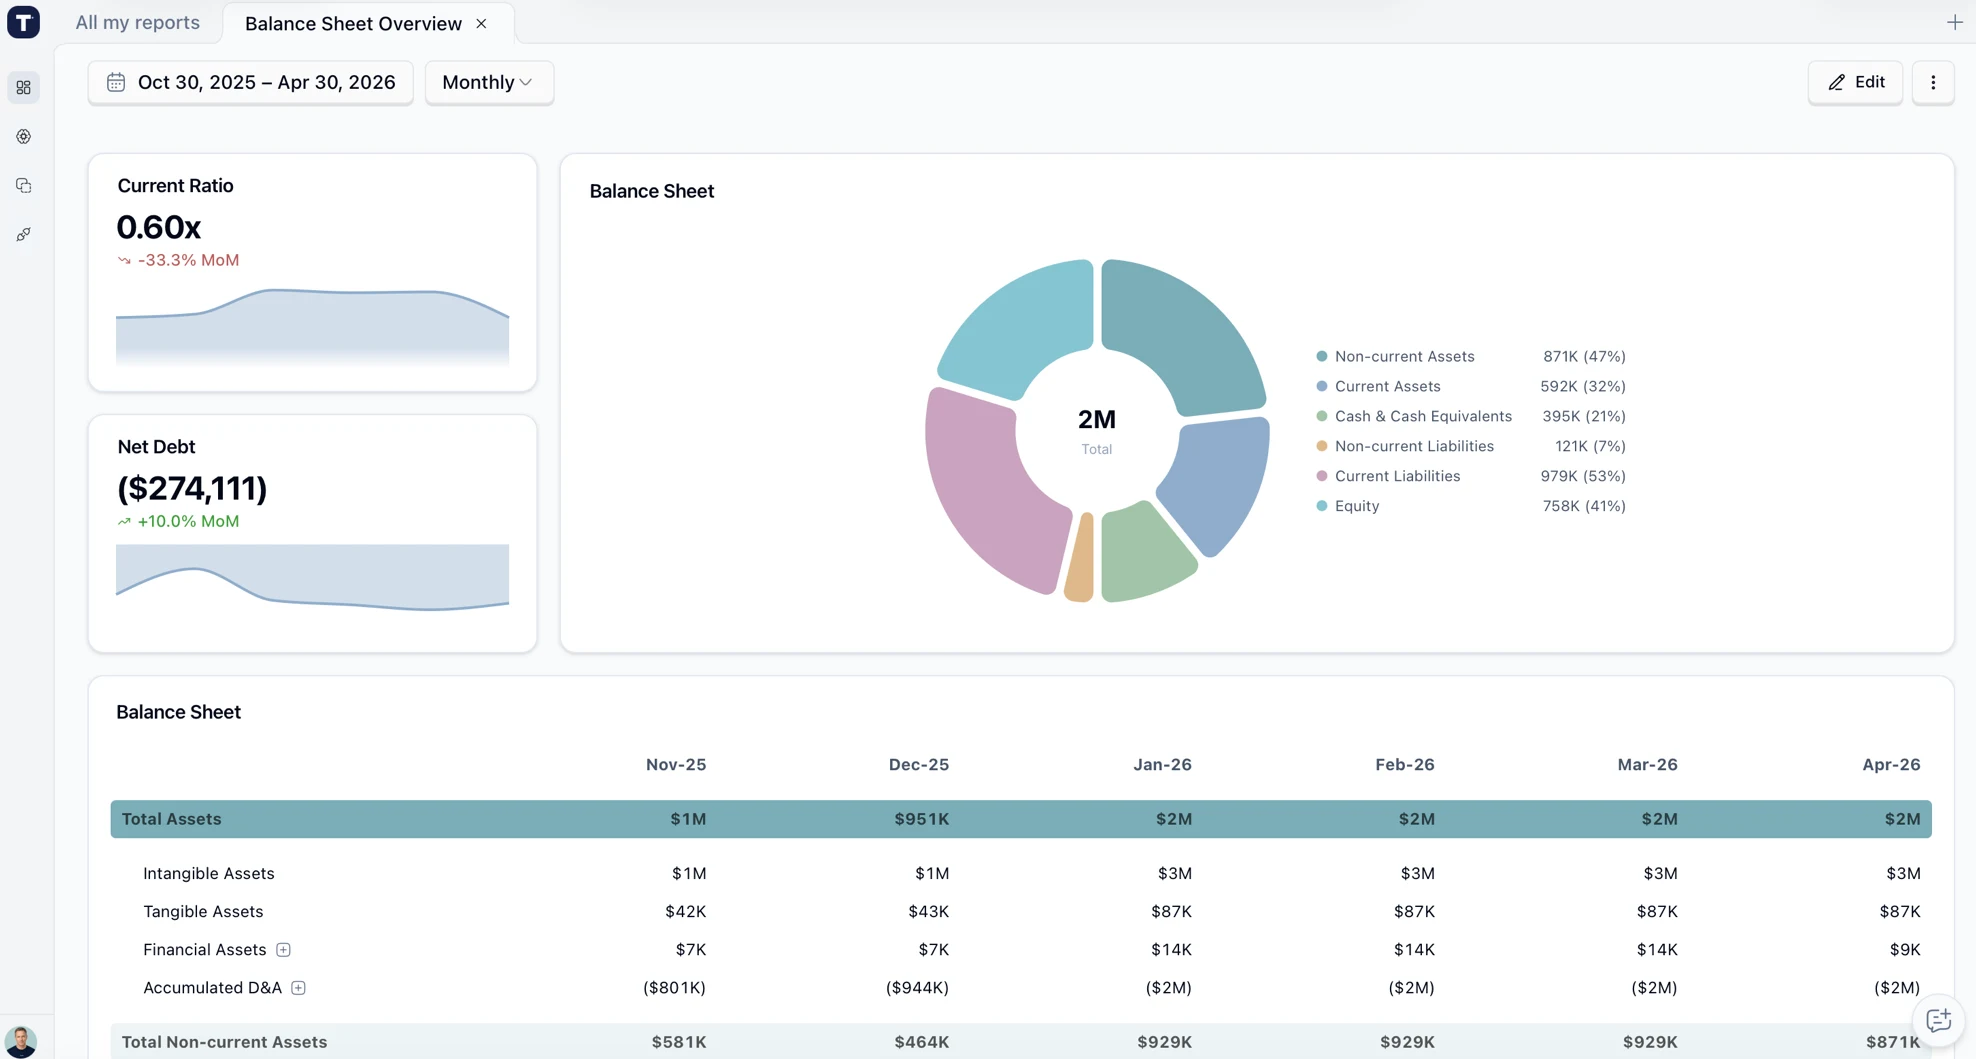This screenshot has height=1059, width=1976.
Task: Open the Oct 30, 2025 – Apr 30, 2026 date picker
Action: tap(251, 82)
